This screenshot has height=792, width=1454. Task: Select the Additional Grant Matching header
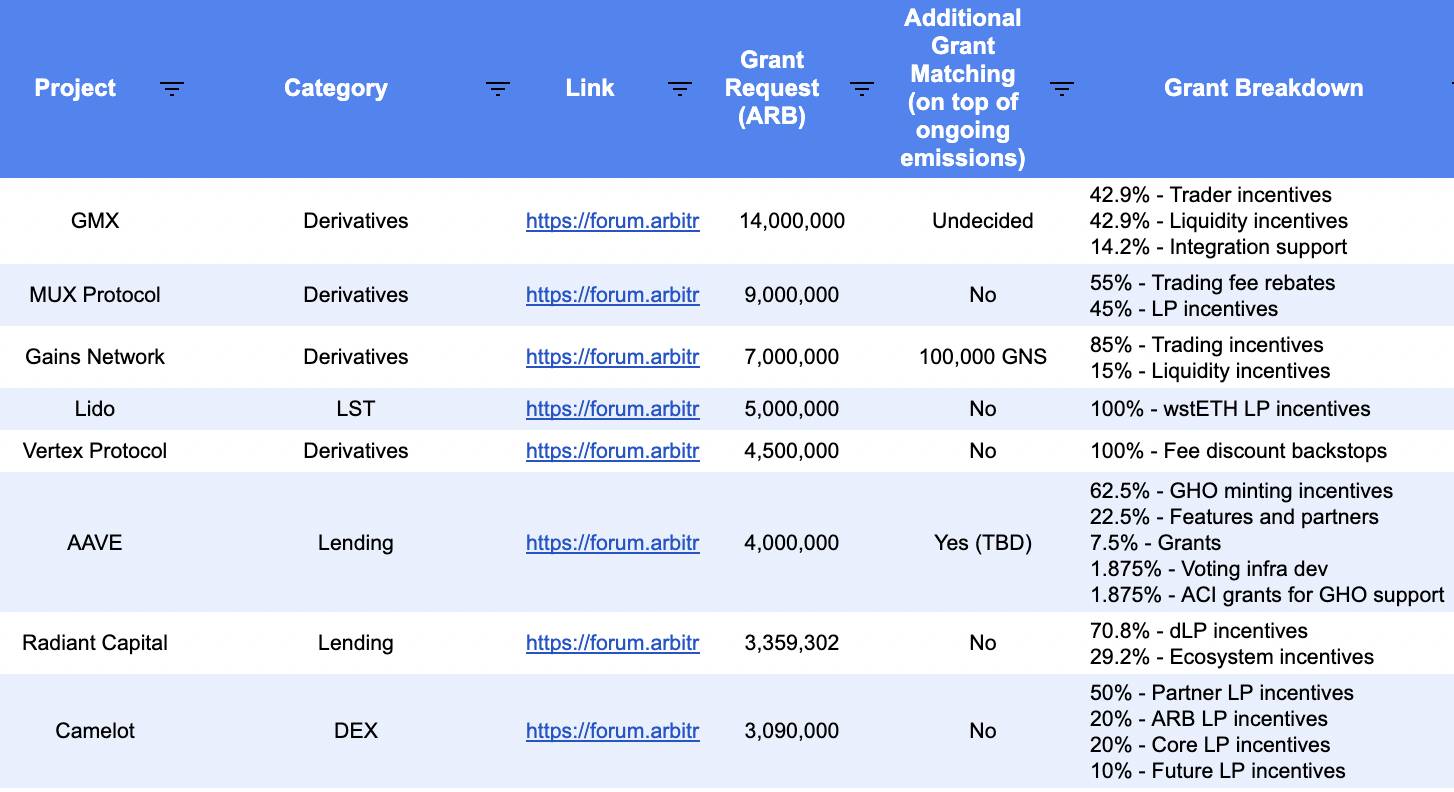pos(983,89)
